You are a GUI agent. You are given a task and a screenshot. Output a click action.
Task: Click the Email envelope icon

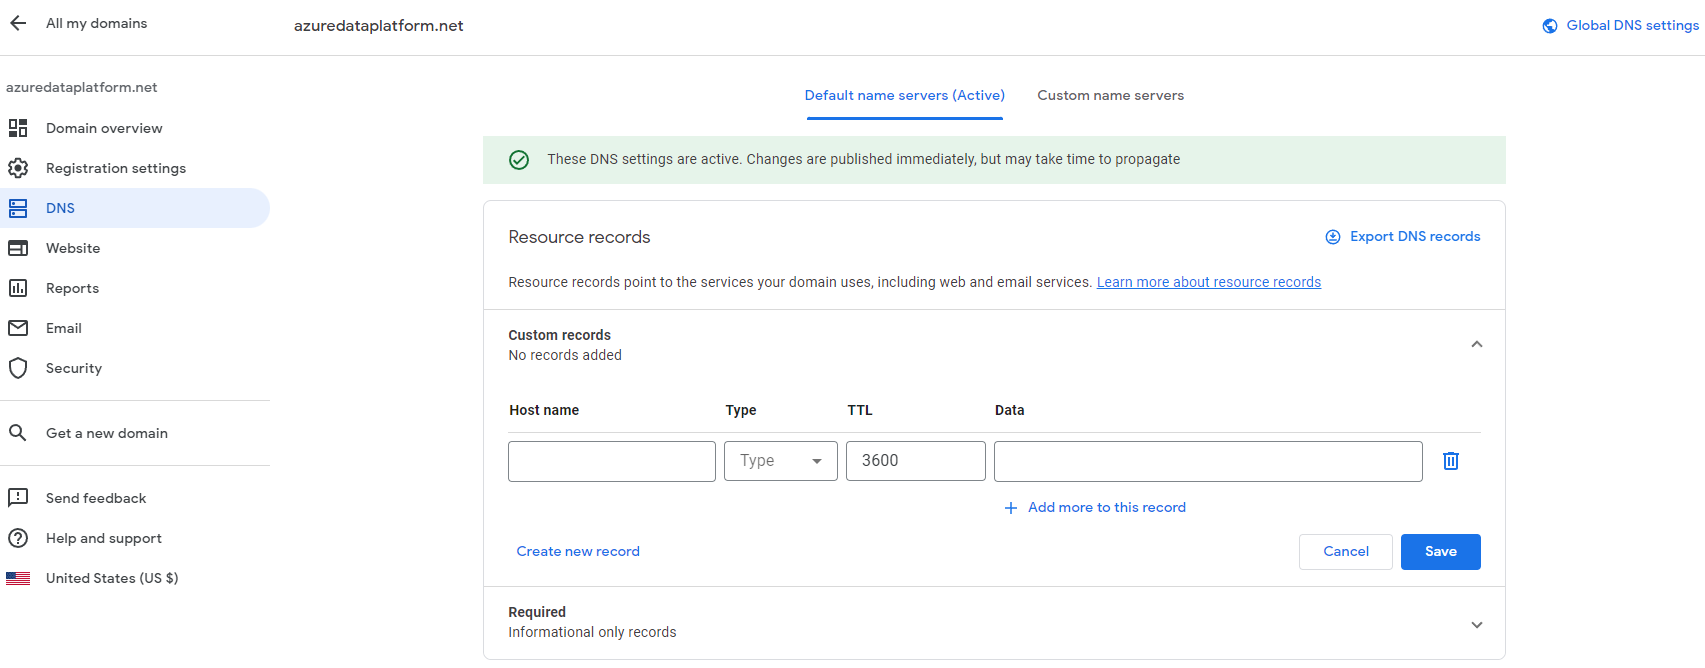[18, 328]
